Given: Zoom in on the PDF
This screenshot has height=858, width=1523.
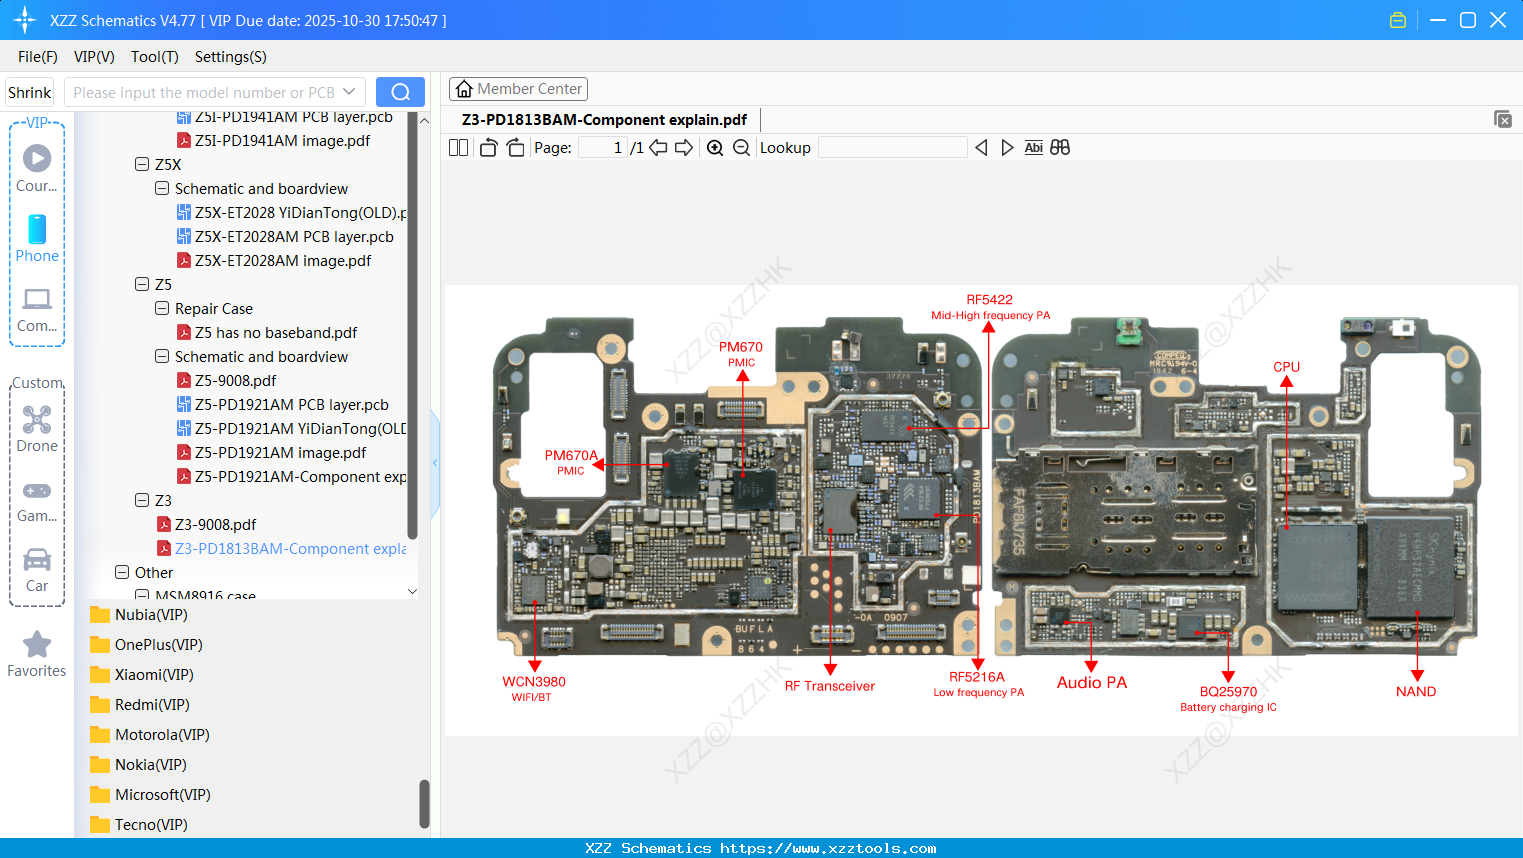Looking at the screenshot, I should click(715, 147).
